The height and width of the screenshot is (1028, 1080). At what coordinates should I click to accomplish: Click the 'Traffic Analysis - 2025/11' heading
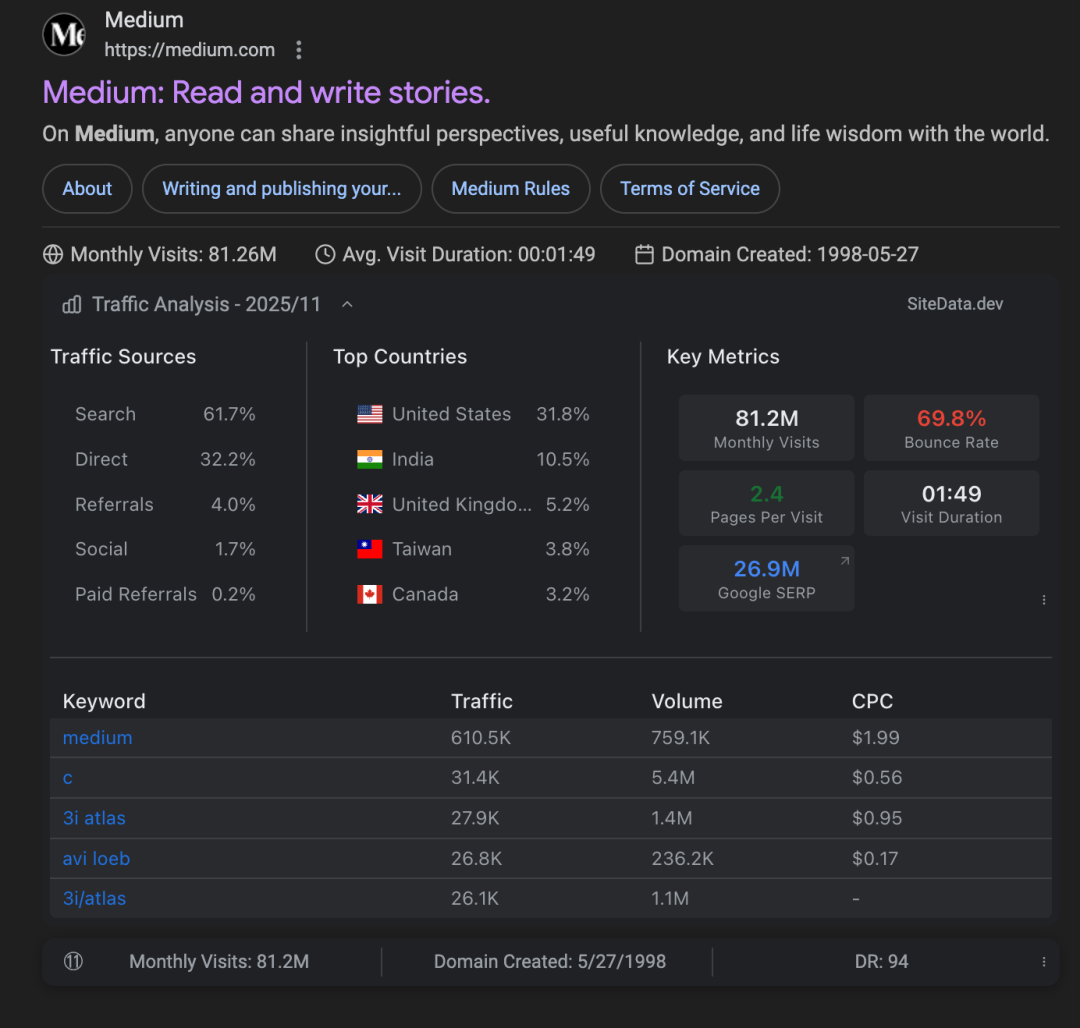207,304
